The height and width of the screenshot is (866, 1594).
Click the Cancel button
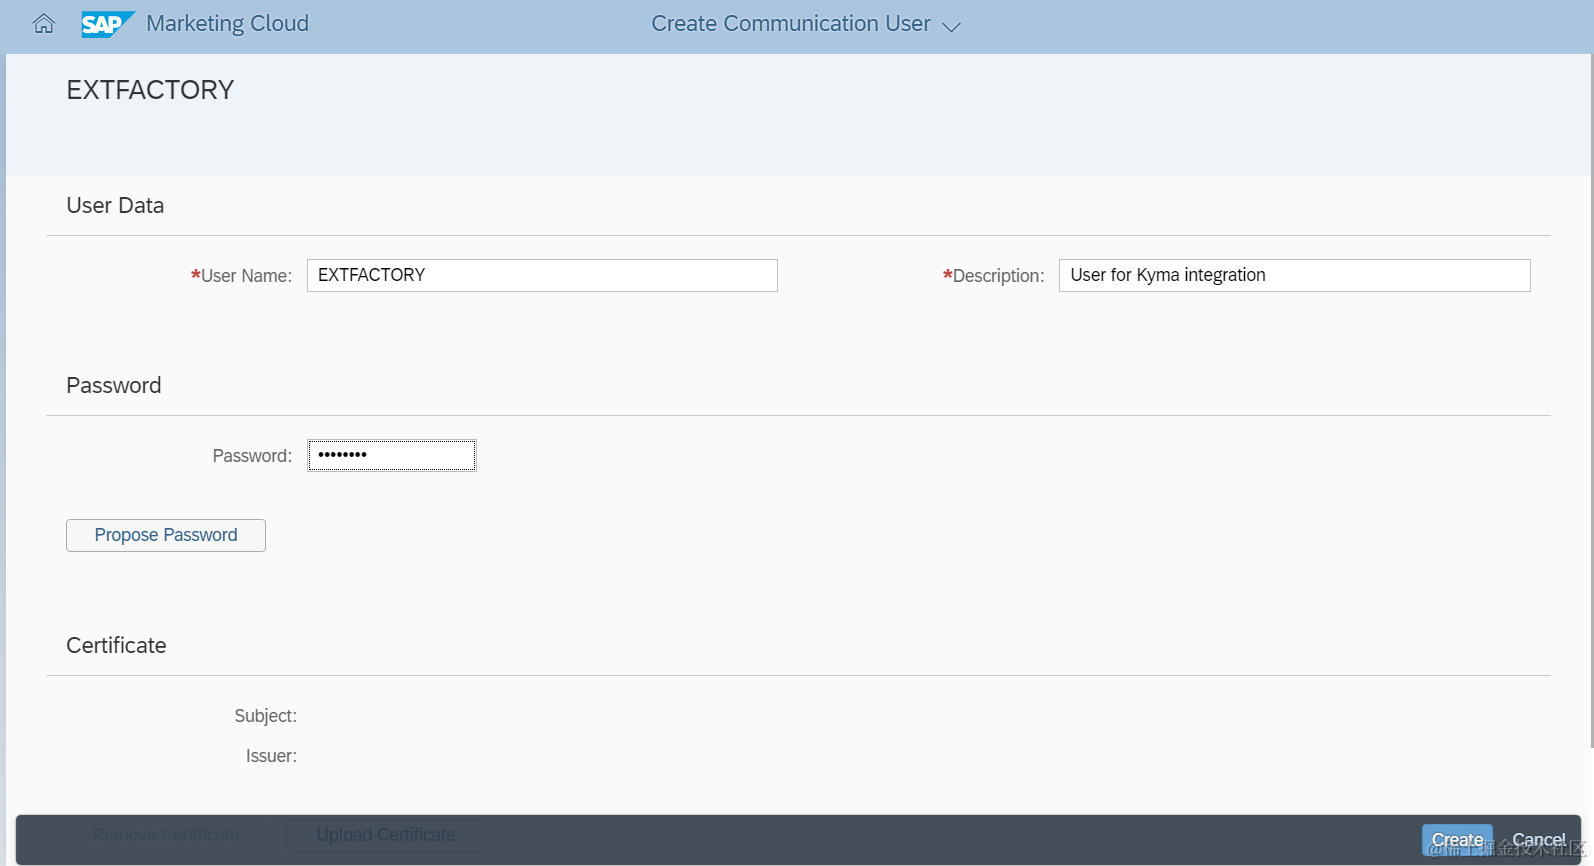click(x=1539, y=840)
